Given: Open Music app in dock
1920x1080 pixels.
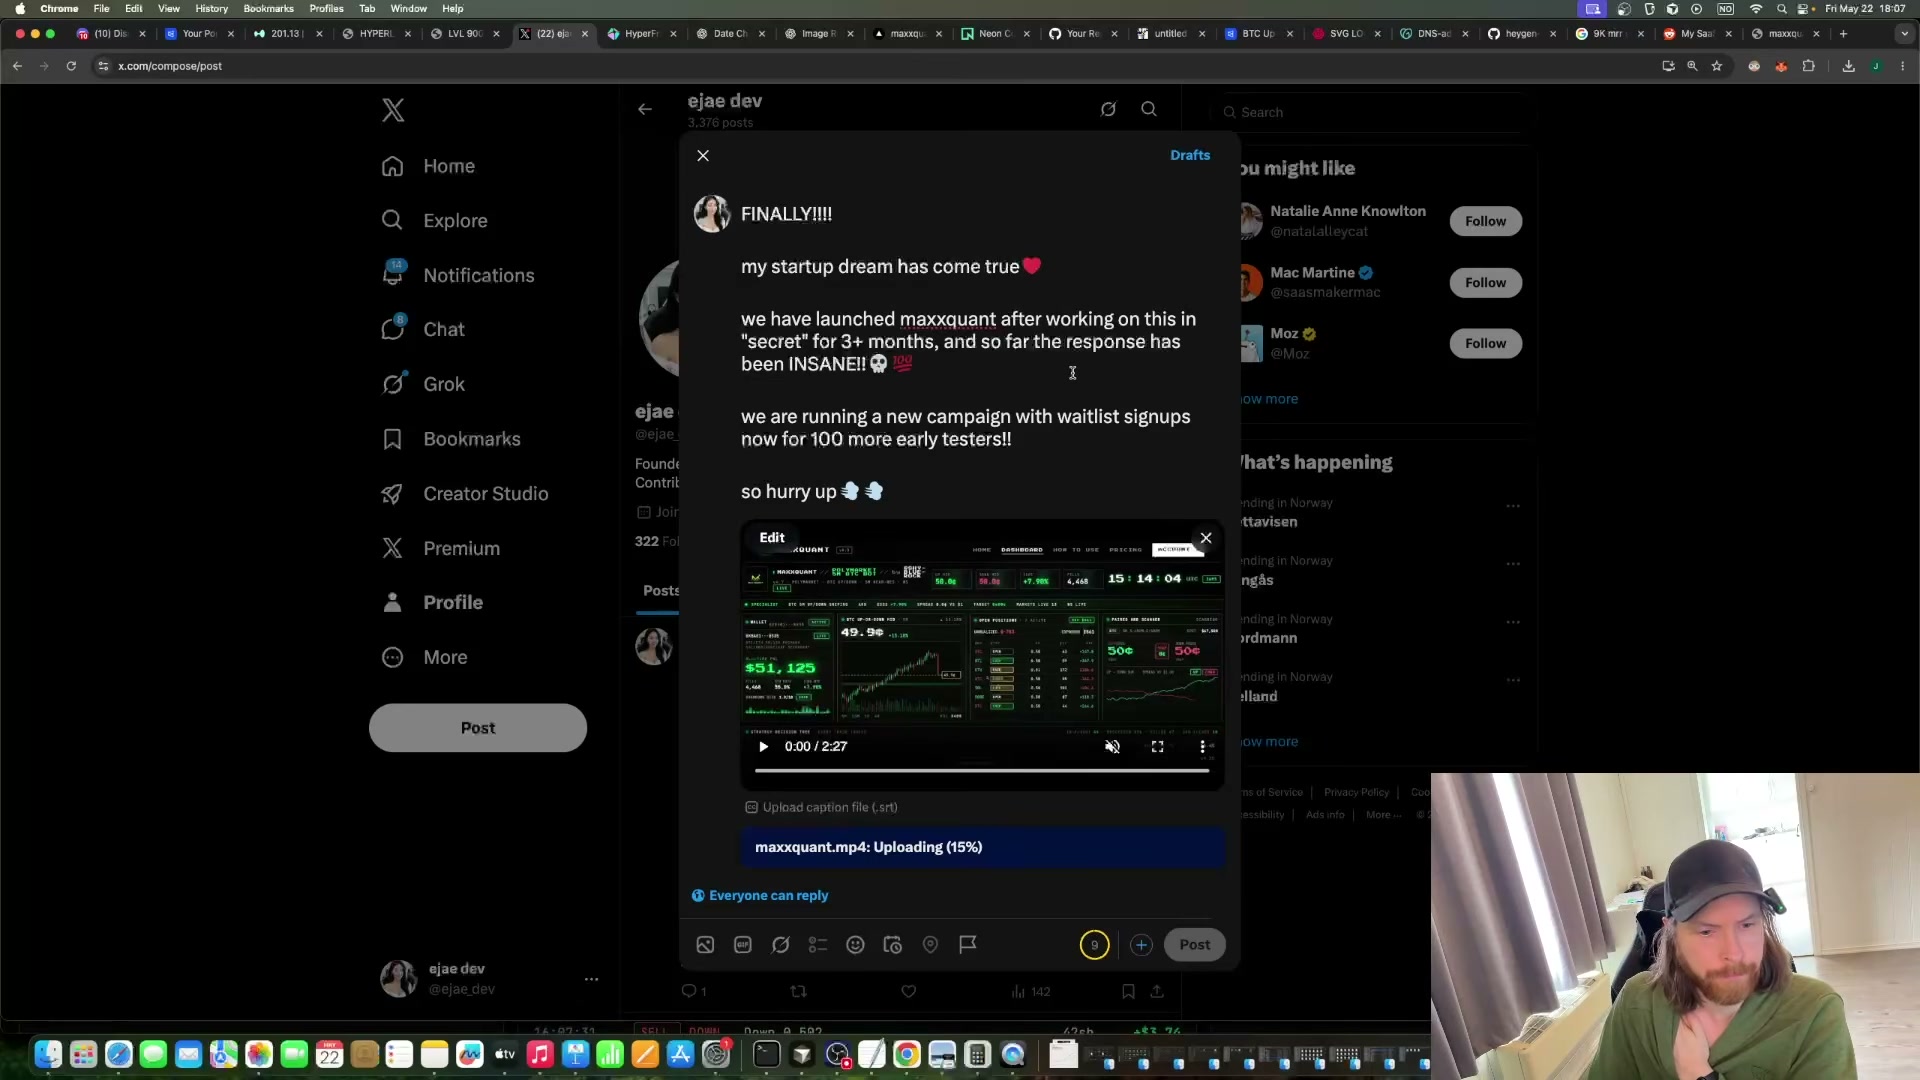Looking at the screenshot, I should coord(540,1054).
